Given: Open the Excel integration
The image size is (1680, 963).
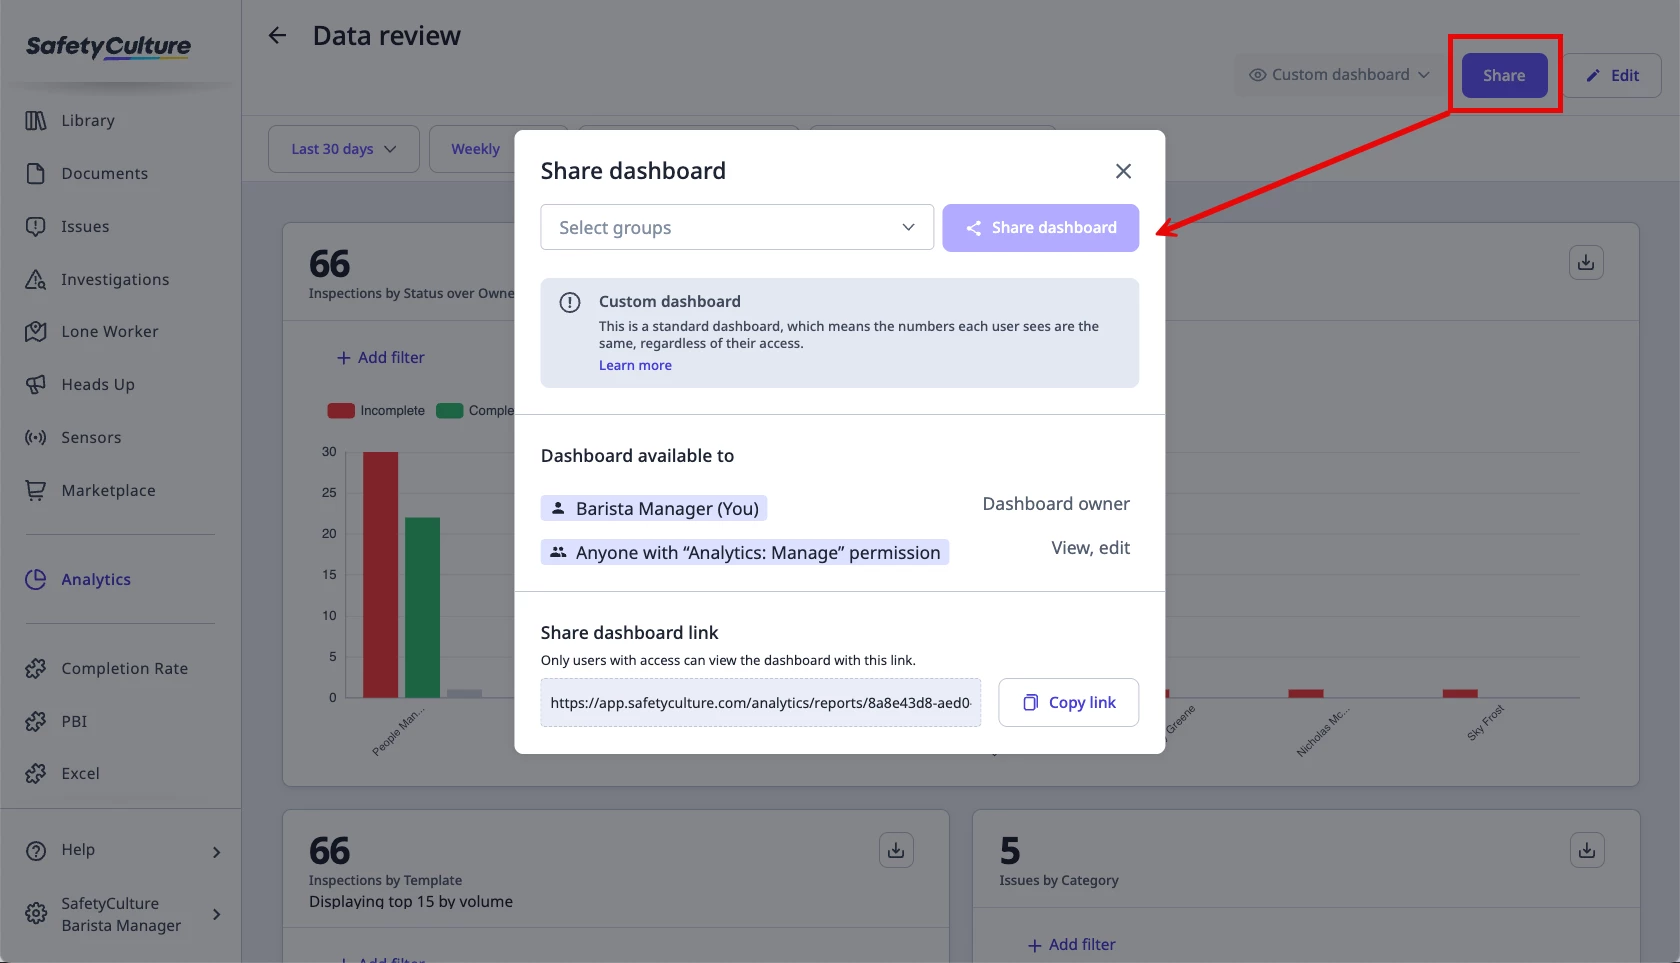Looking at the screenshot, I should 80,773.
